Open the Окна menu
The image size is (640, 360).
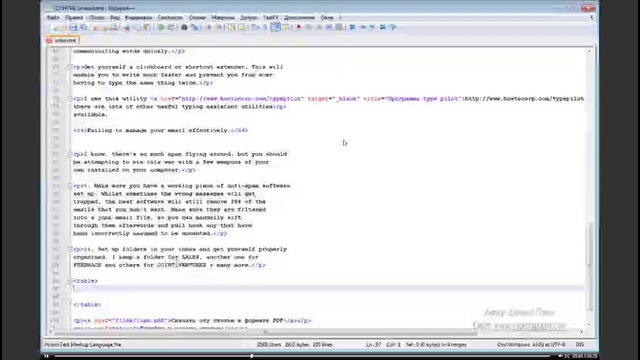[327, 18]
